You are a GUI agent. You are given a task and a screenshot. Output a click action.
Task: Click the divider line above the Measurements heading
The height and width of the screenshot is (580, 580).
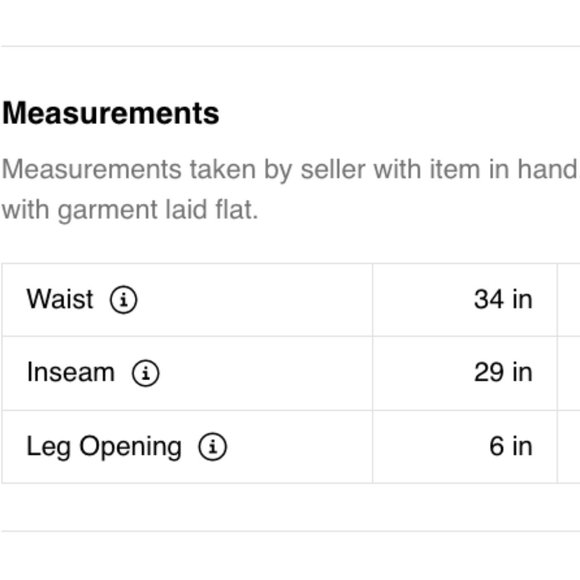[290, 47]
